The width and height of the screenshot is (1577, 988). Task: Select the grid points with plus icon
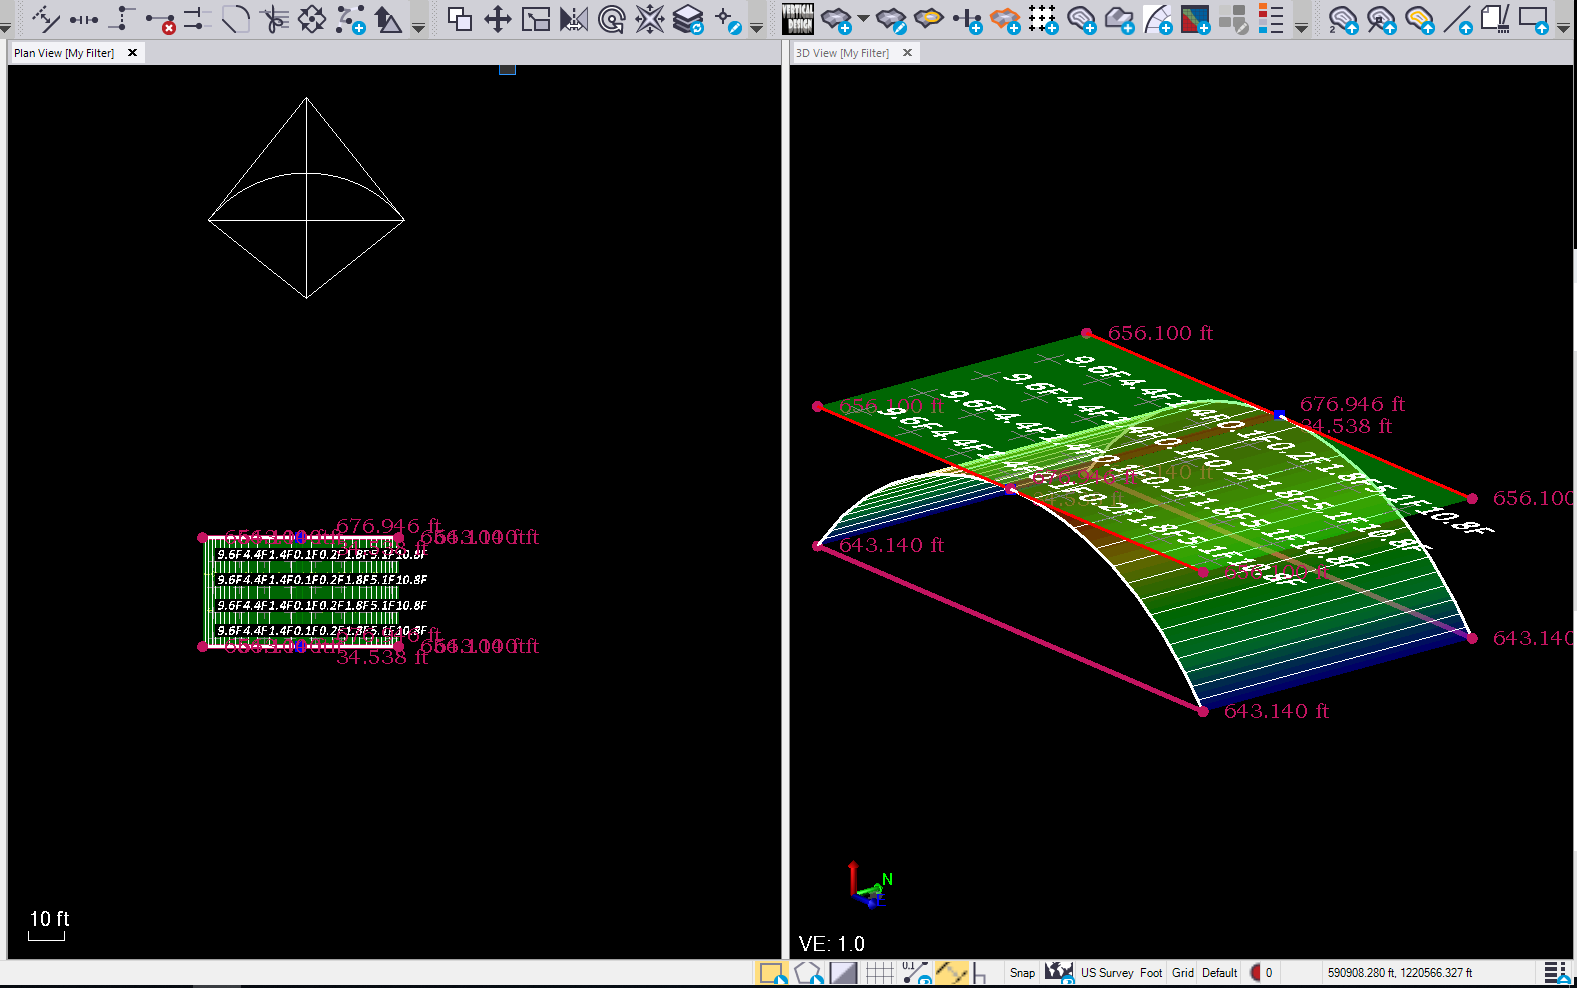(1043, 19)
